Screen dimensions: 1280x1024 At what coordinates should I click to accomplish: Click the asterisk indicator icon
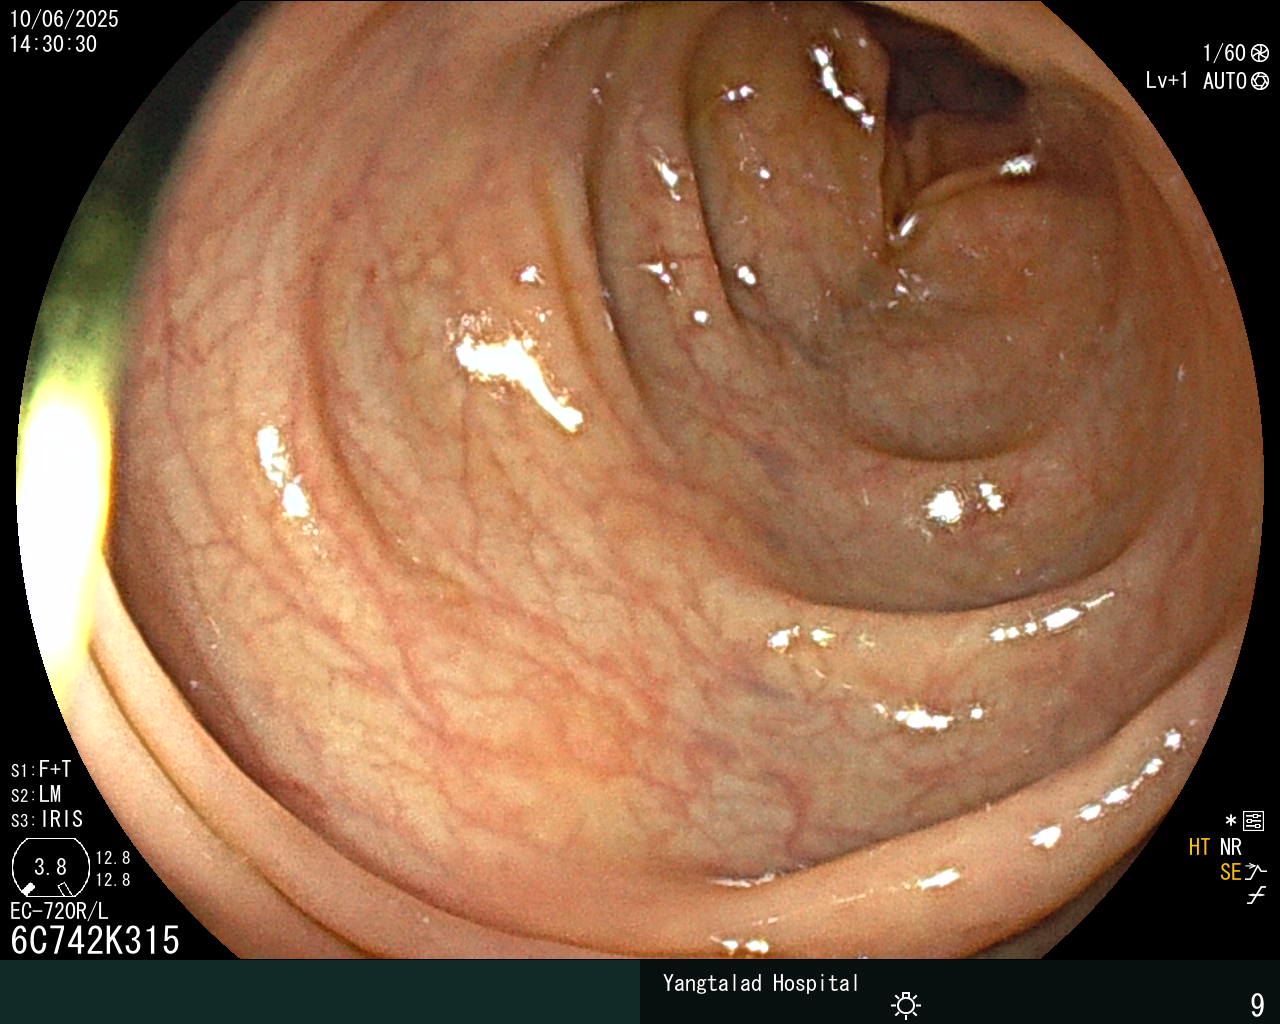pyautogui.click(x=1230, y=822)
